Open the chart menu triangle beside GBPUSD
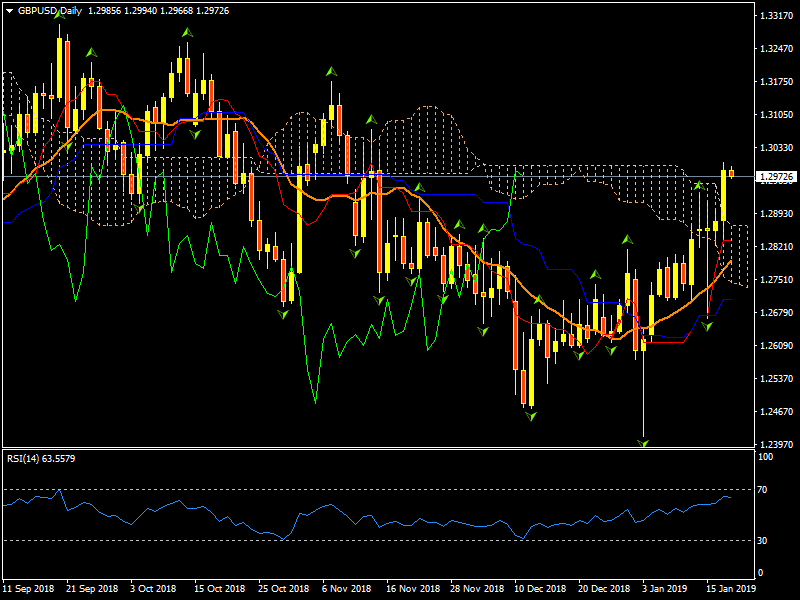 click(9, 11)
